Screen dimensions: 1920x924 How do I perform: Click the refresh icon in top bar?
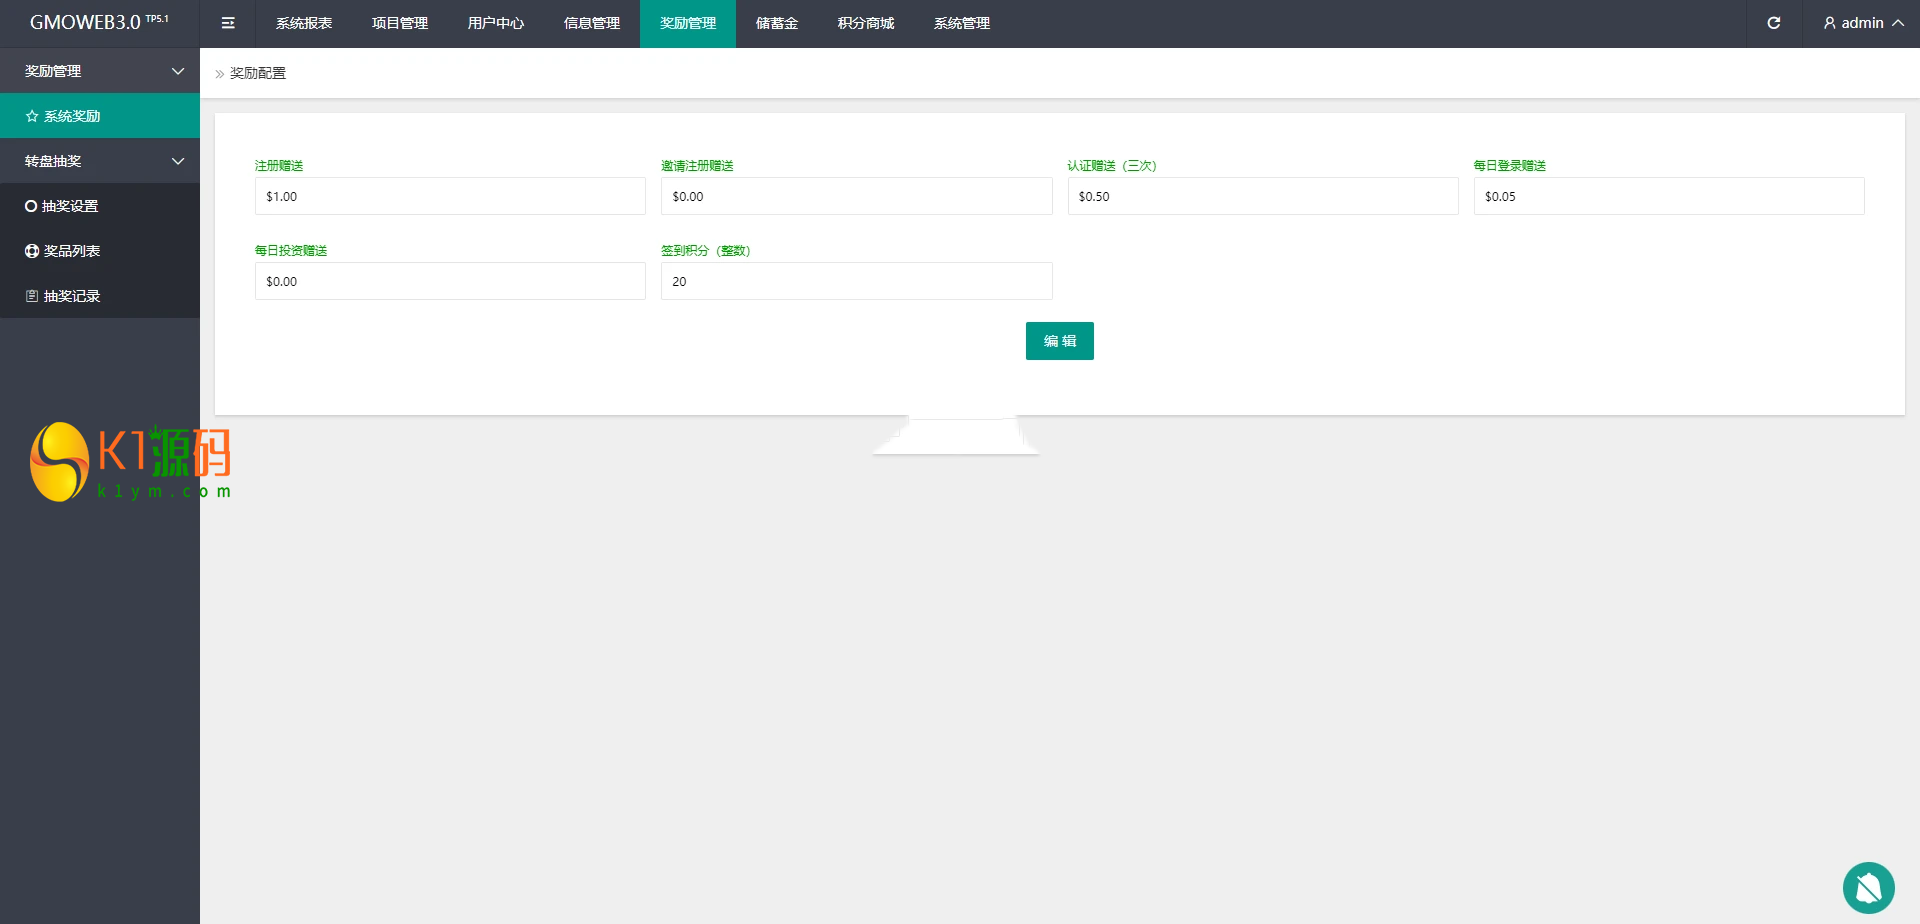[1774, 23]
